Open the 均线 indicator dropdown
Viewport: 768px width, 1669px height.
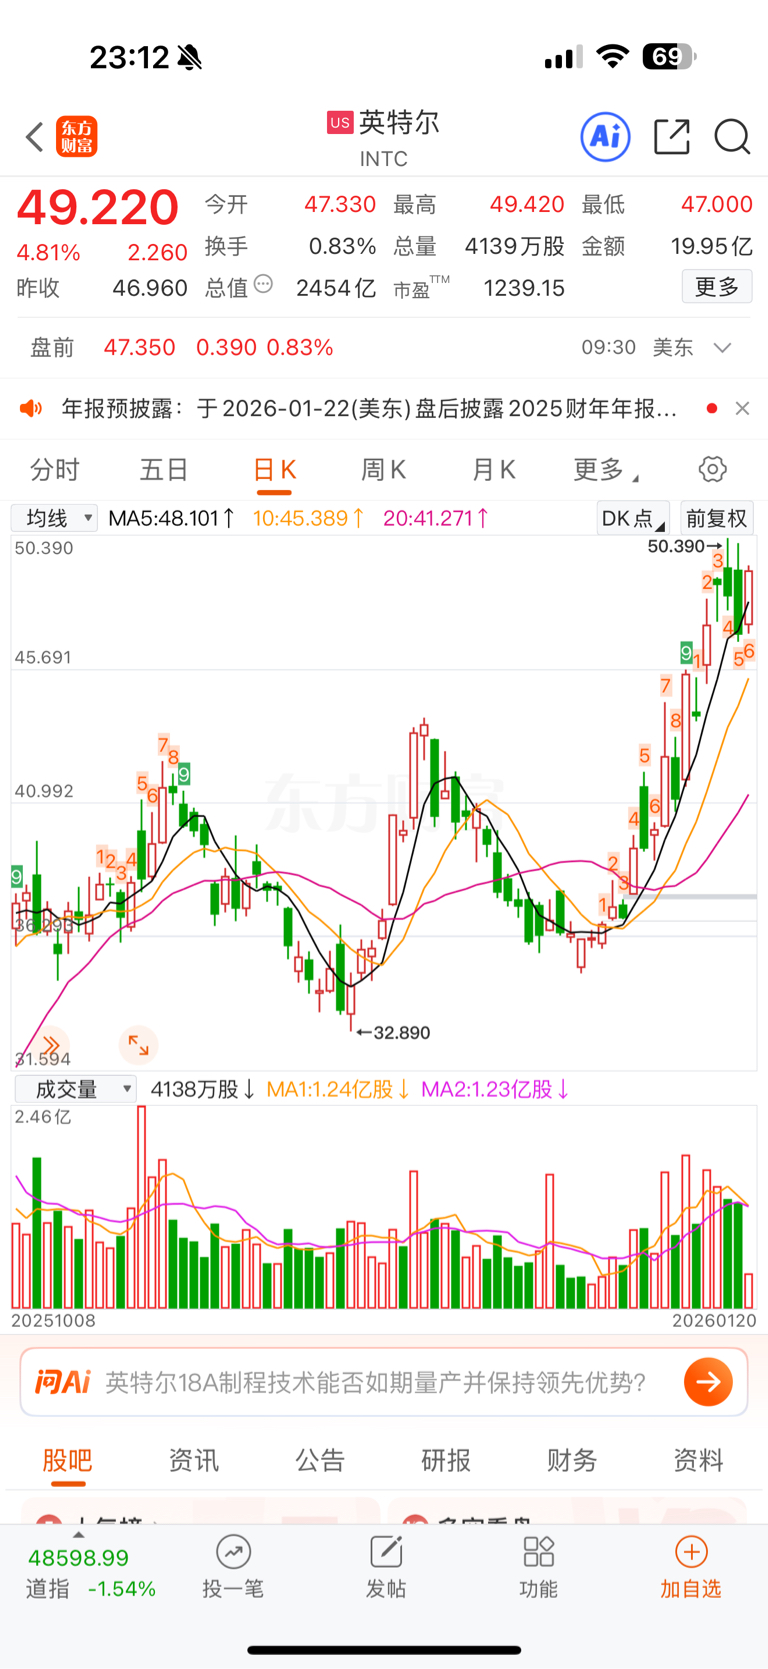(55, 518)
